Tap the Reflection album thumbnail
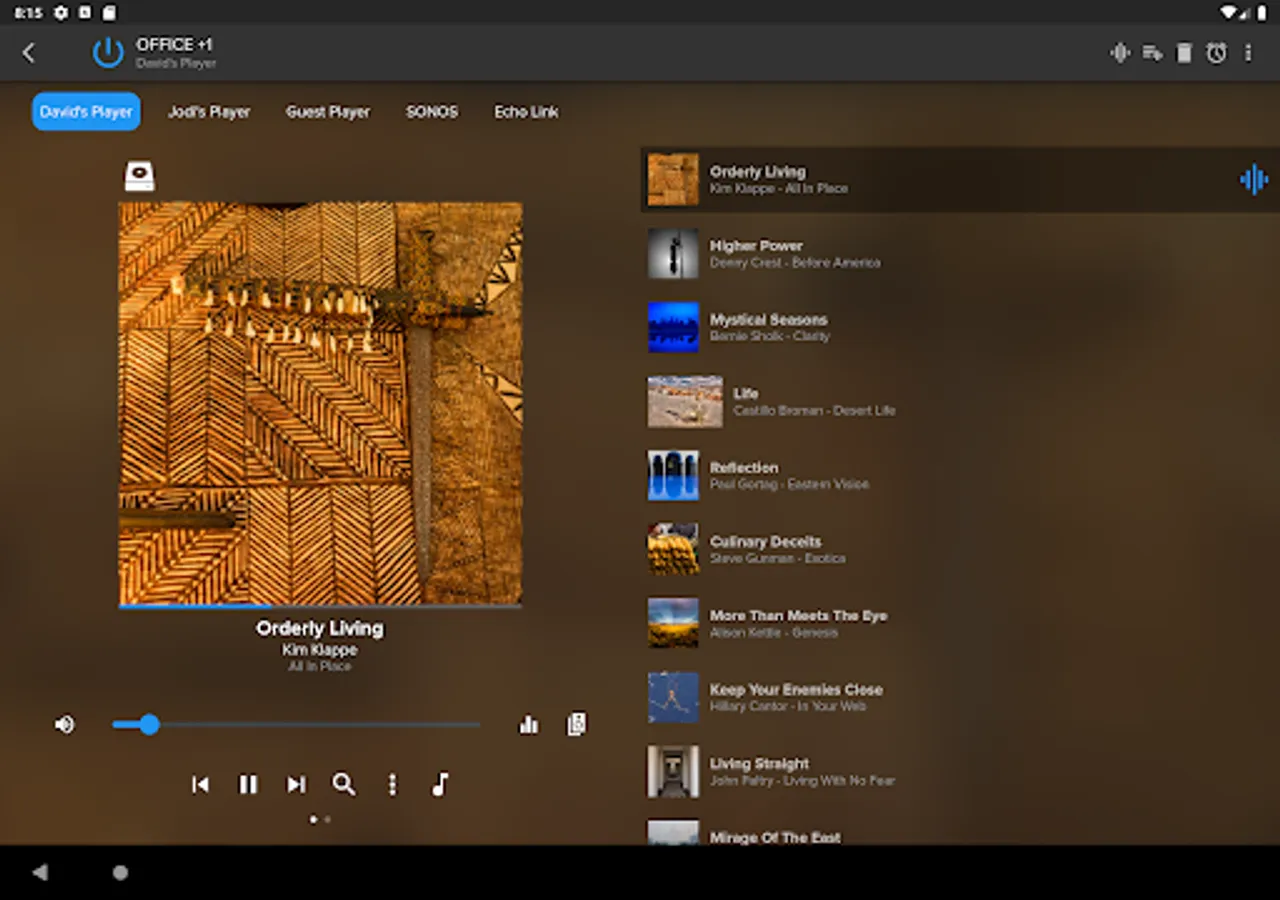The height and width of the screenshot is (900, 1280). pyautogui.click(x=673, y=476)
